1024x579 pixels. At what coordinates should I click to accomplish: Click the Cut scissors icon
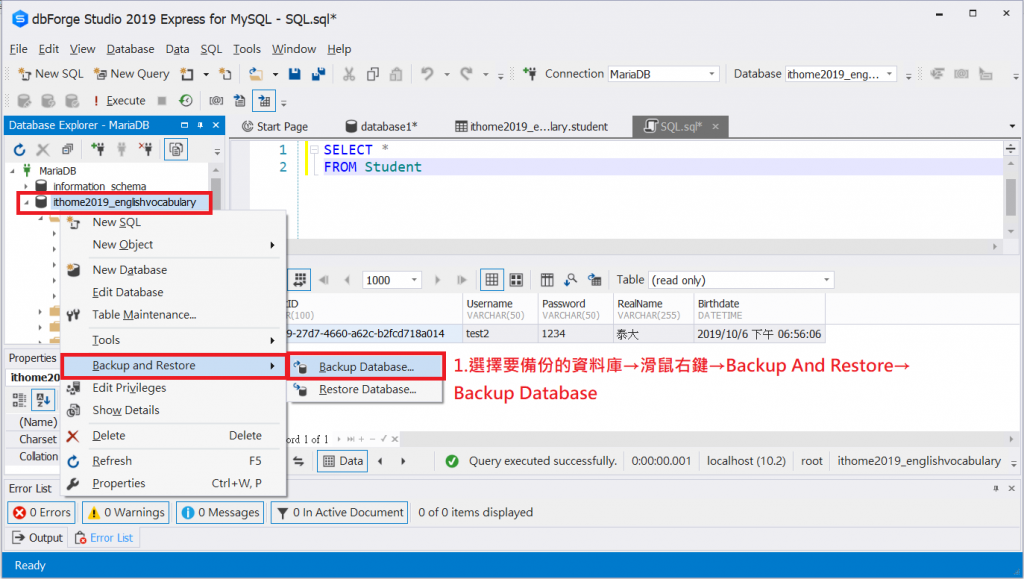349,74
